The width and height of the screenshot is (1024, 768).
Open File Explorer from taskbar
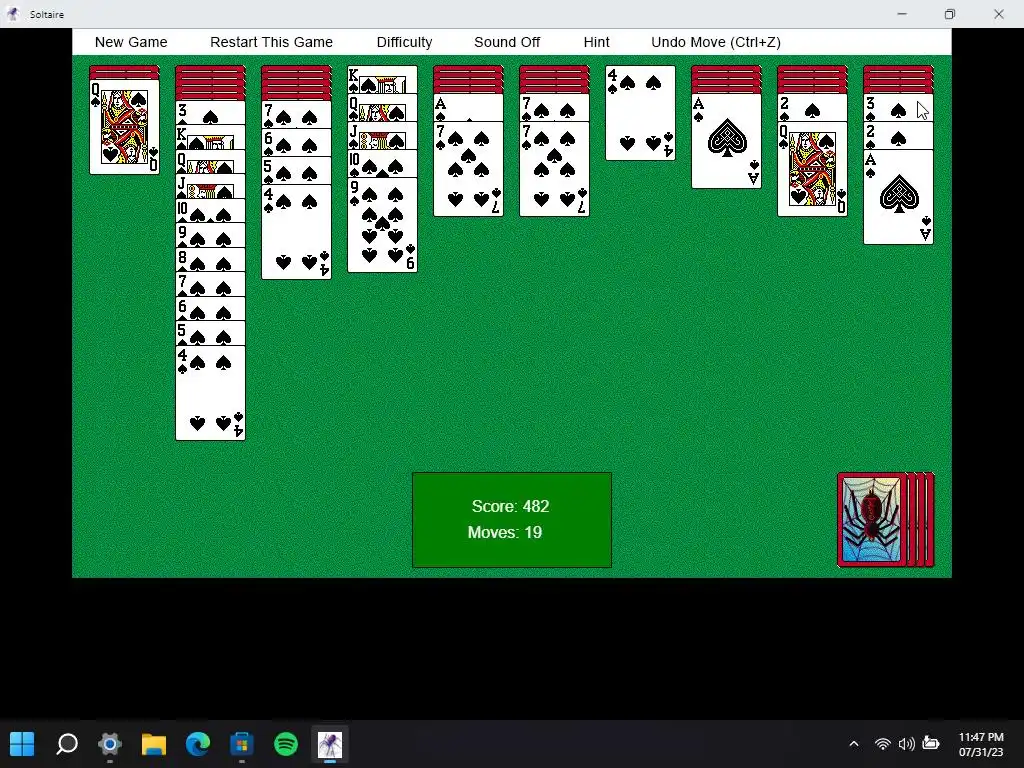point(154,743)
